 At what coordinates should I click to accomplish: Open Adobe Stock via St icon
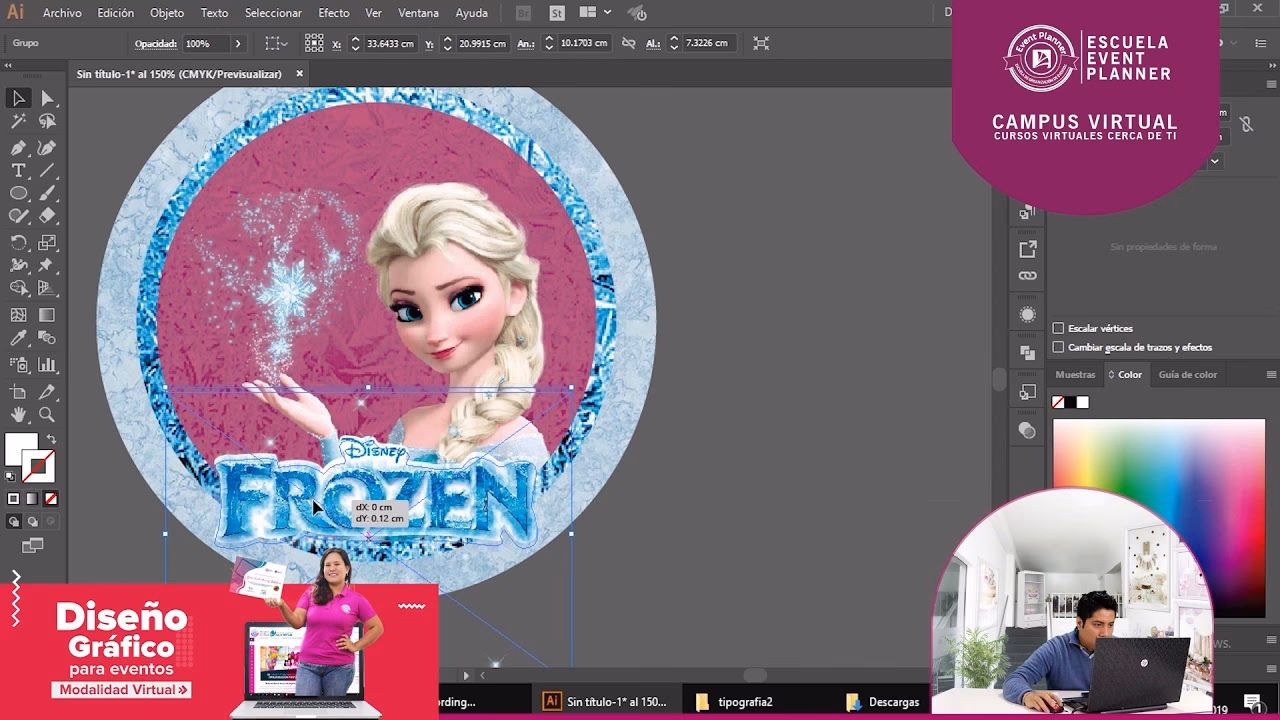557,13
